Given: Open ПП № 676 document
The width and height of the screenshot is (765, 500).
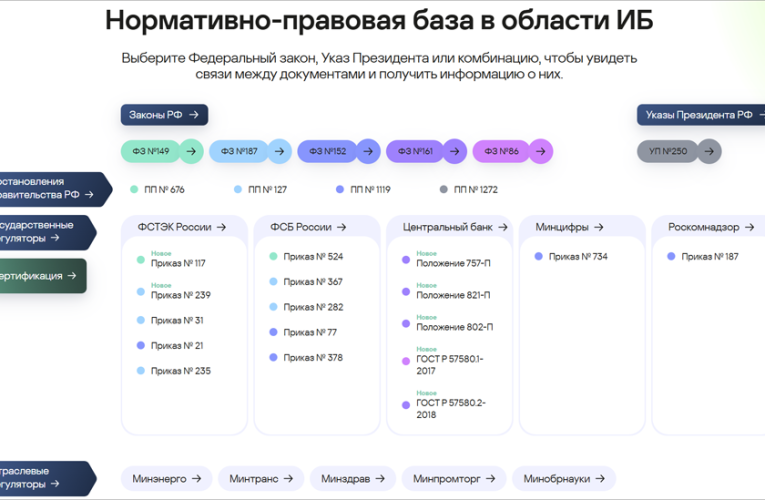Looking at the screenshot, I should (x=158, y=189).
